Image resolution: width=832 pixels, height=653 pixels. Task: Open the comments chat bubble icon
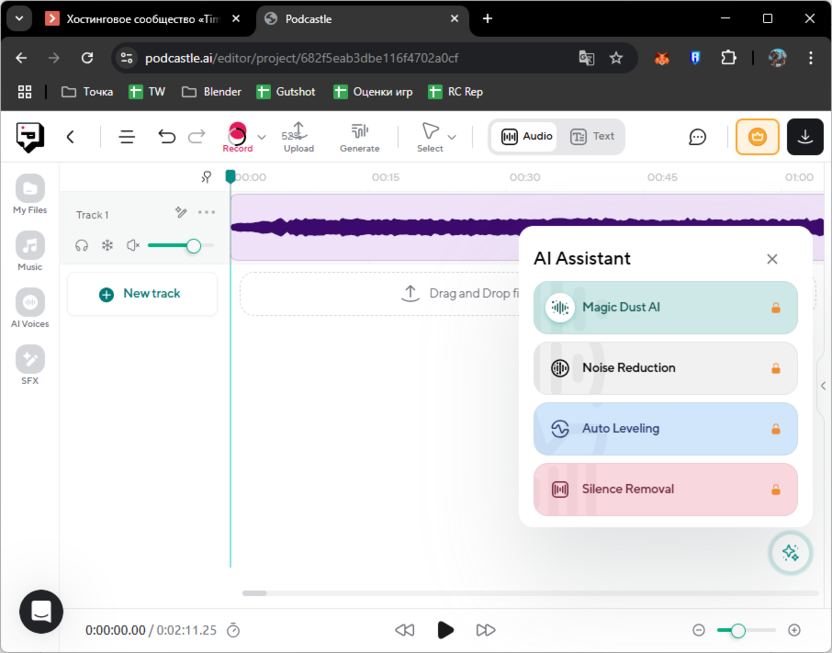coord(697,137)
